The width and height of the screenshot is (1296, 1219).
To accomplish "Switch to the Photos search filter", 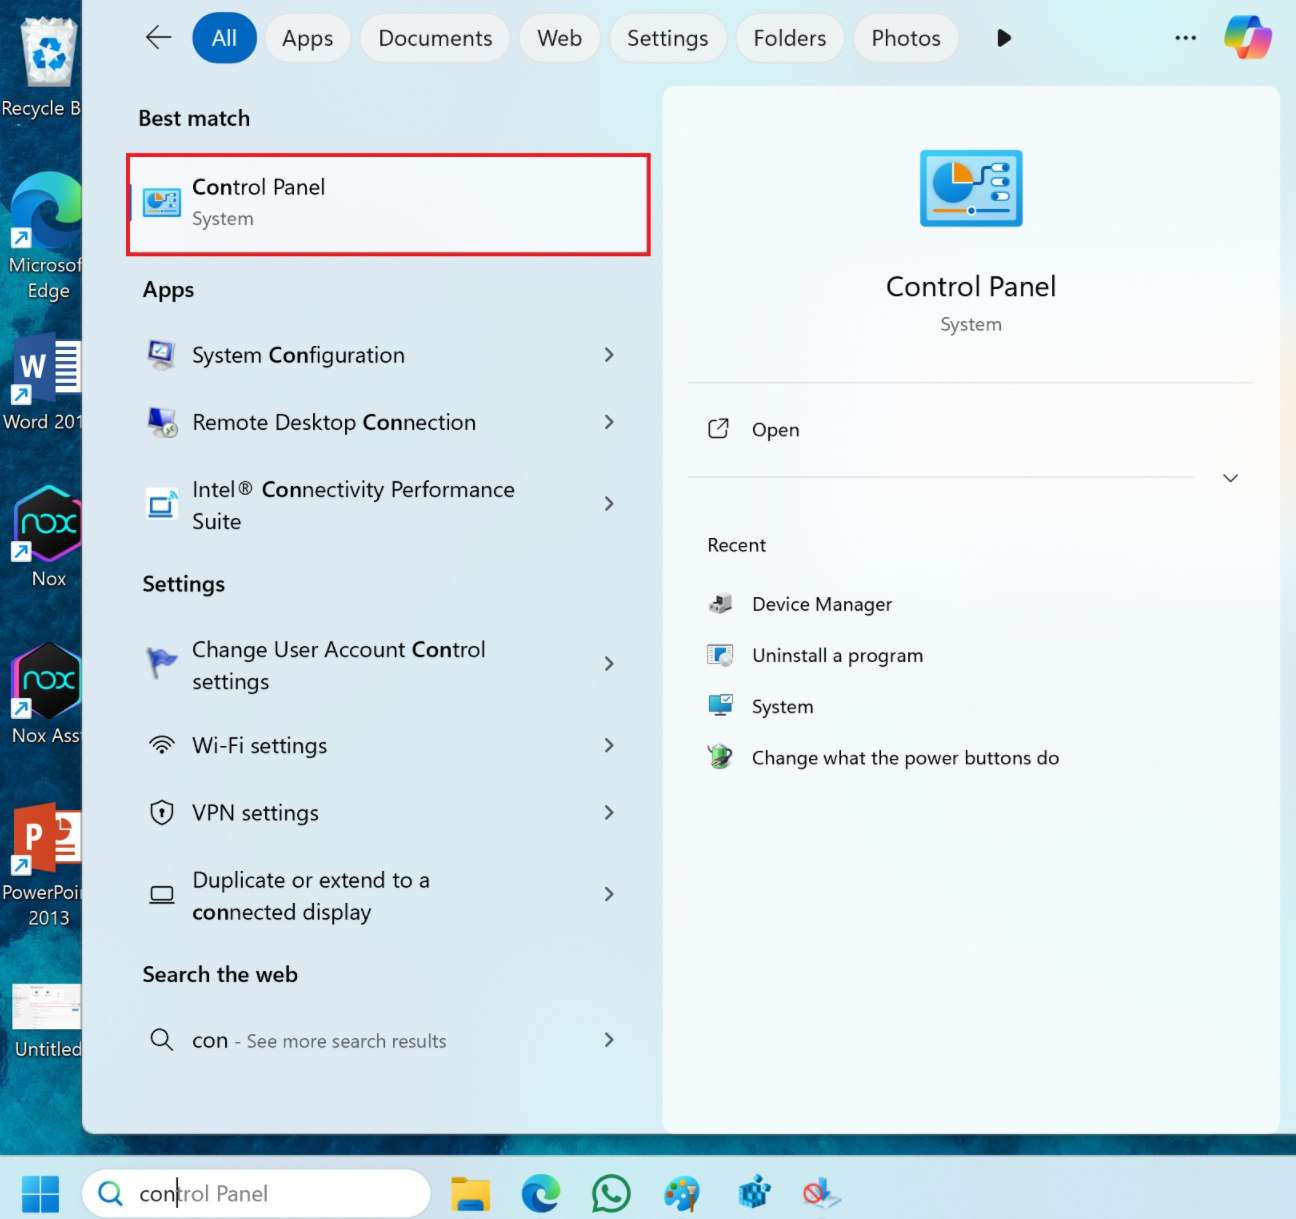I will click(x=905, y=37).
